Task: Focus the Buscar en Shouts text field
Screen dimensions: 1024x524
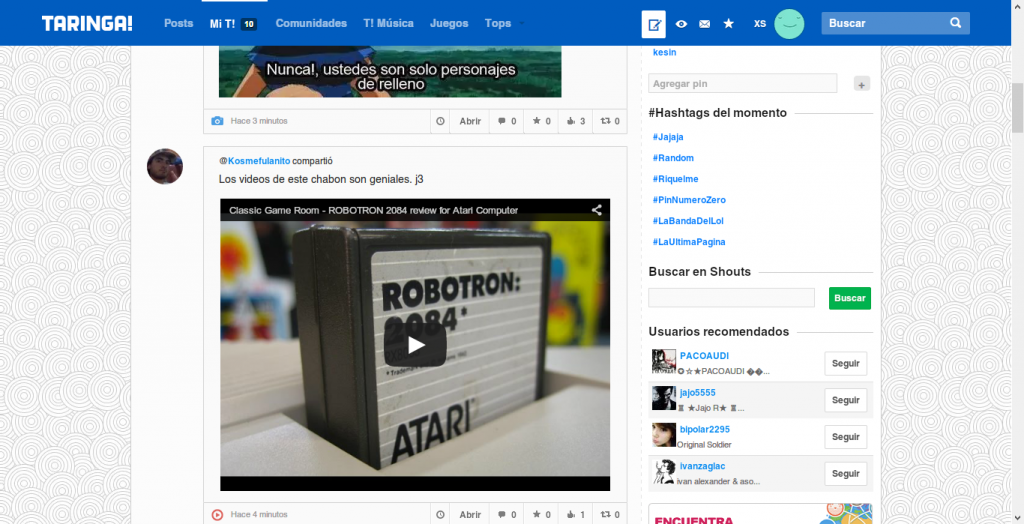Action: pyautogui.click(x=731, y=298)
